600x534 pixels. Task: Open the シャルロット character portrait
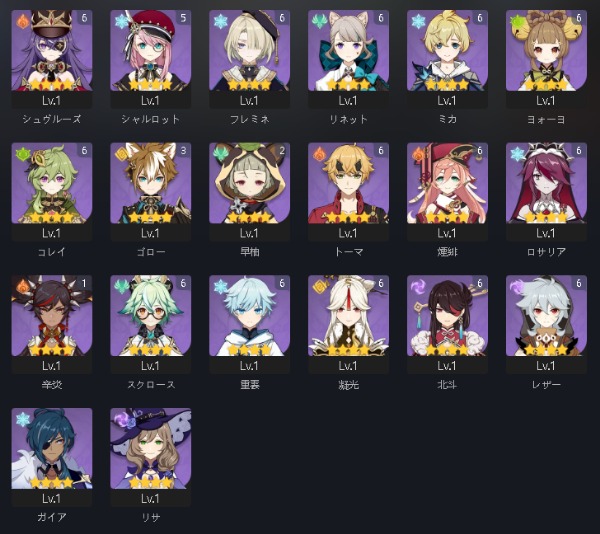150,50
